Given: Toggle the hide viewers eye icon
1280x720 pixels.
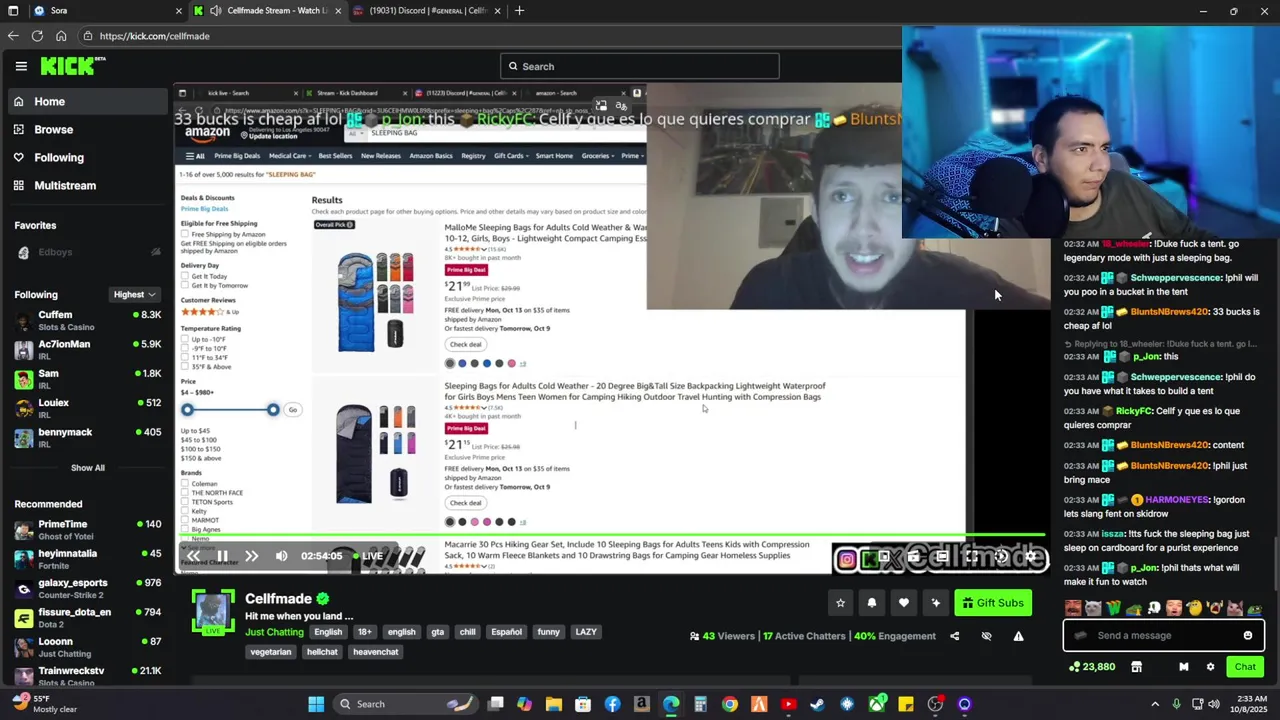Looking at the screenshot, I should point(986,636).
